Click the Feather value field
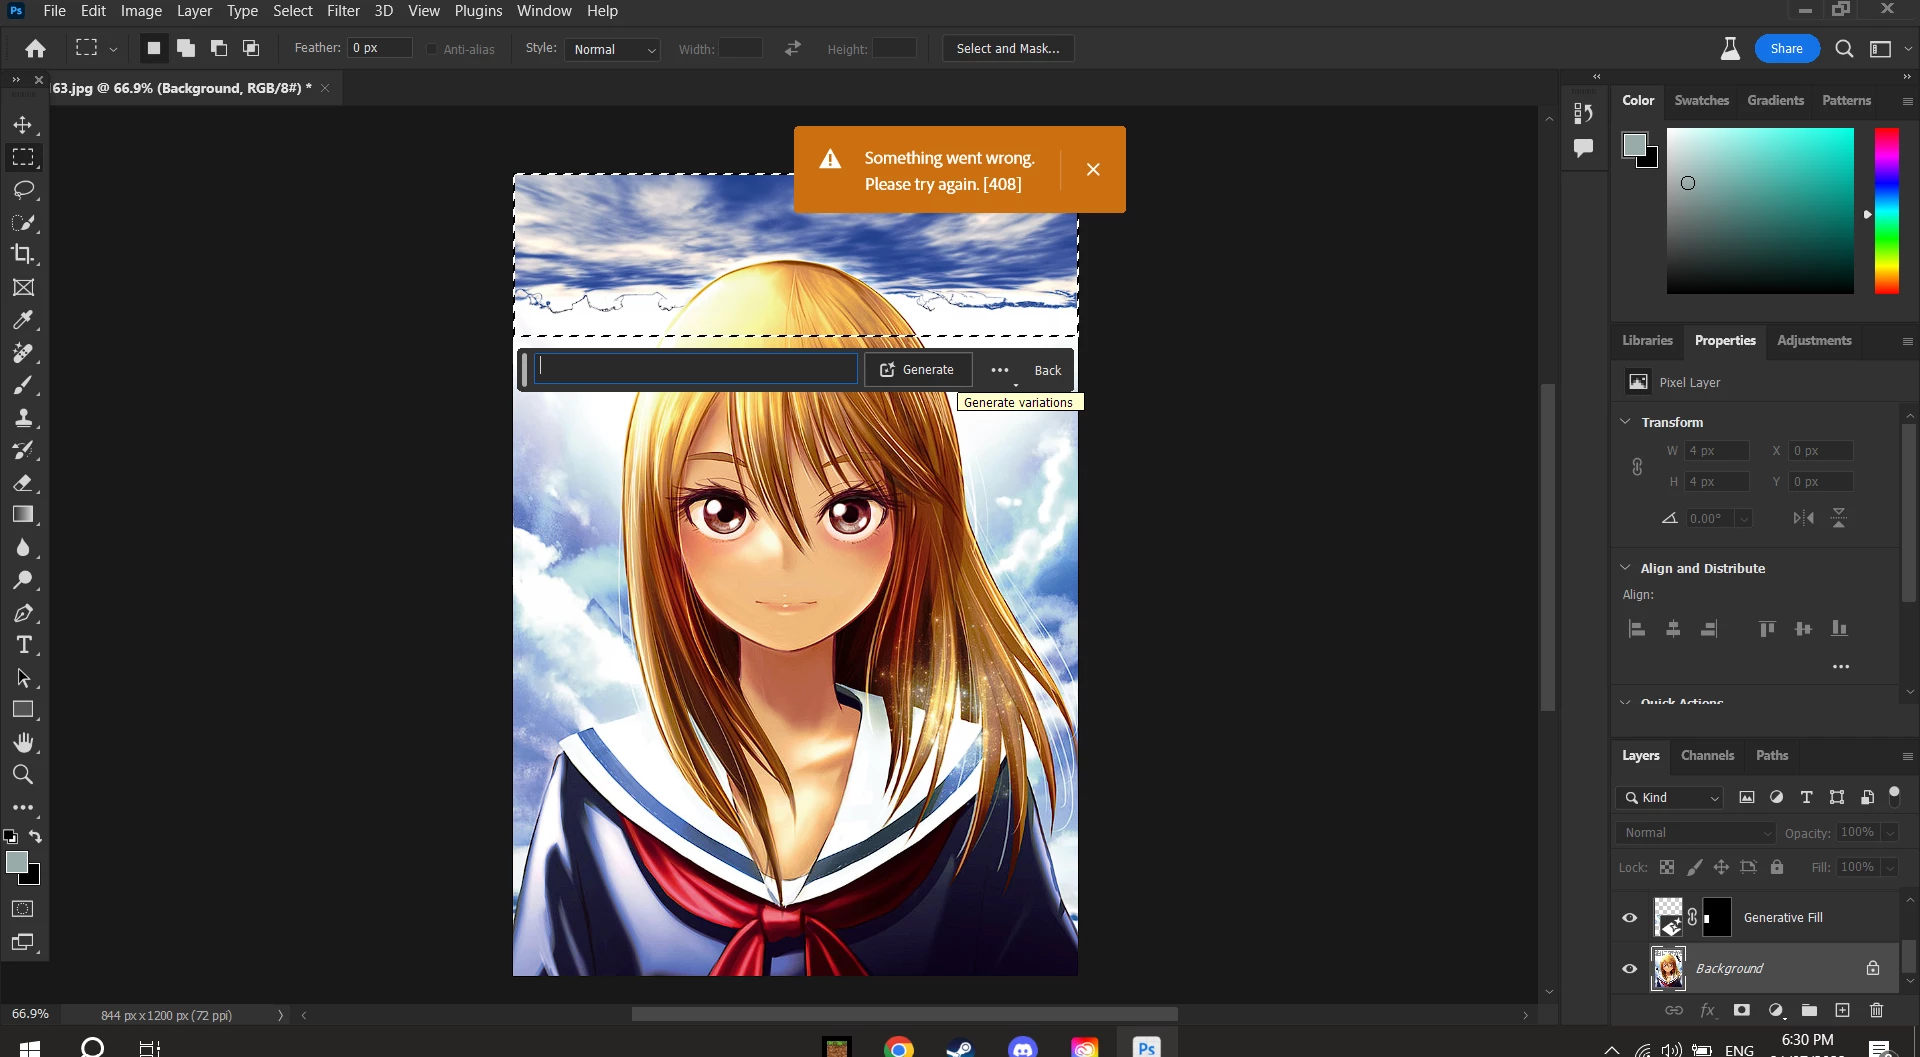Image resolution: width=1920 pixels, height=1057 pixels. pos(380,48)
